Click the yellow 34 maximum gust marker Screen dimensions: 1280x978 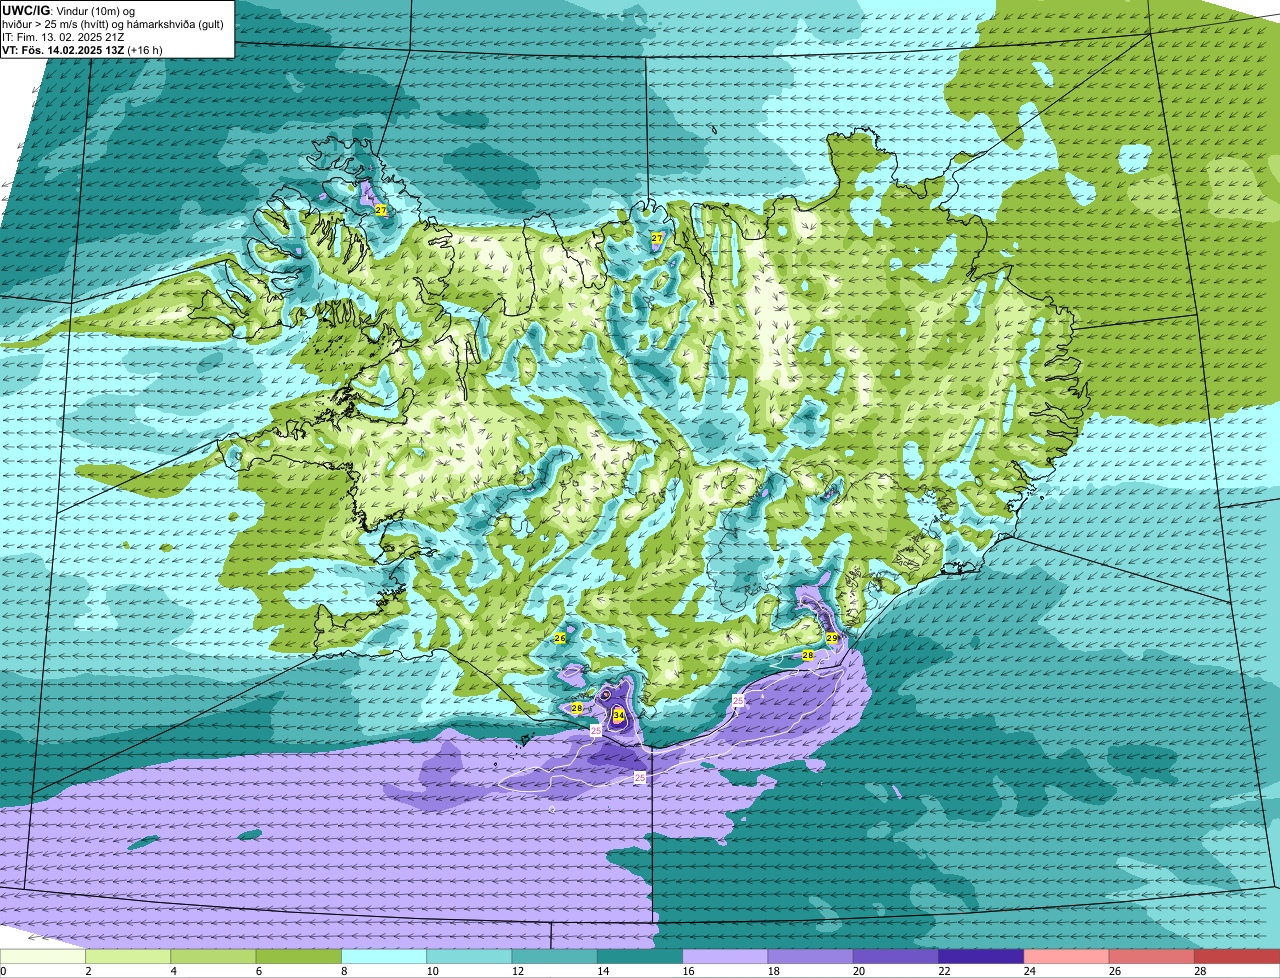619,715
